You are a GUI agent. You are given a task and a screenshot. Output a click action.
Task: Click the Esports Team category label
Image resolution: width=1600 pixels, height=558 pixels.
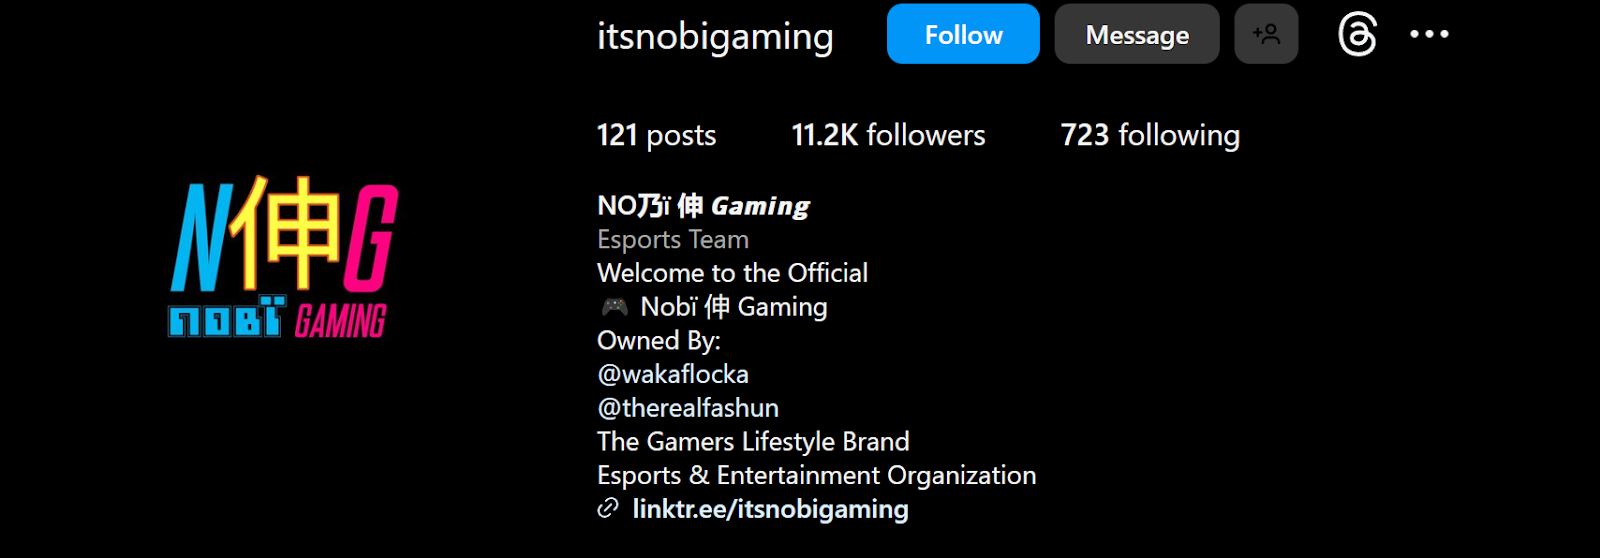click(673, 240)
